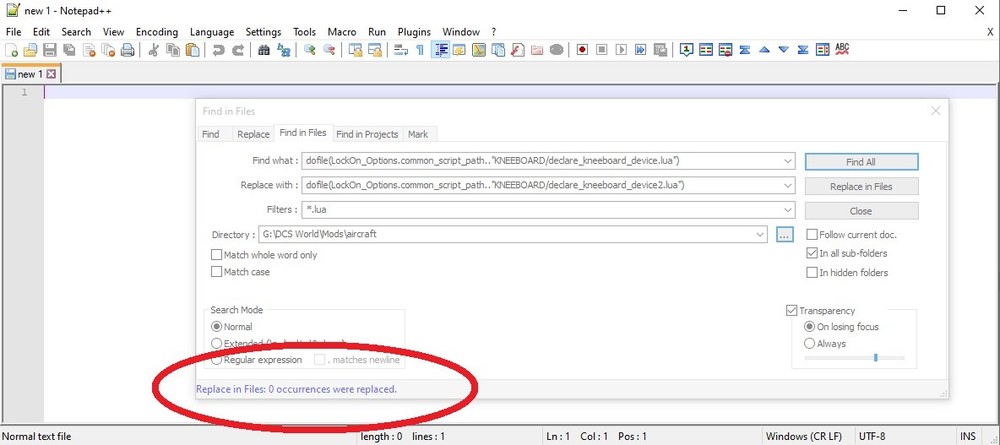Image resolution: width=1000 pixels, height=445 pixels.
Task: Click the Undo arrow icon
Action: pyautogui.click(x=218, y=50)
